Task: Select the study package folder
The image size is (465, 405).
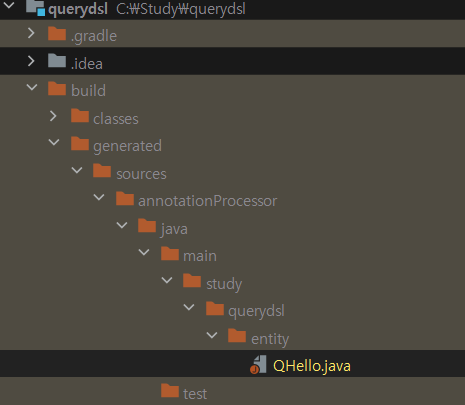Action: pyautogui.click(x=224, y=284)
